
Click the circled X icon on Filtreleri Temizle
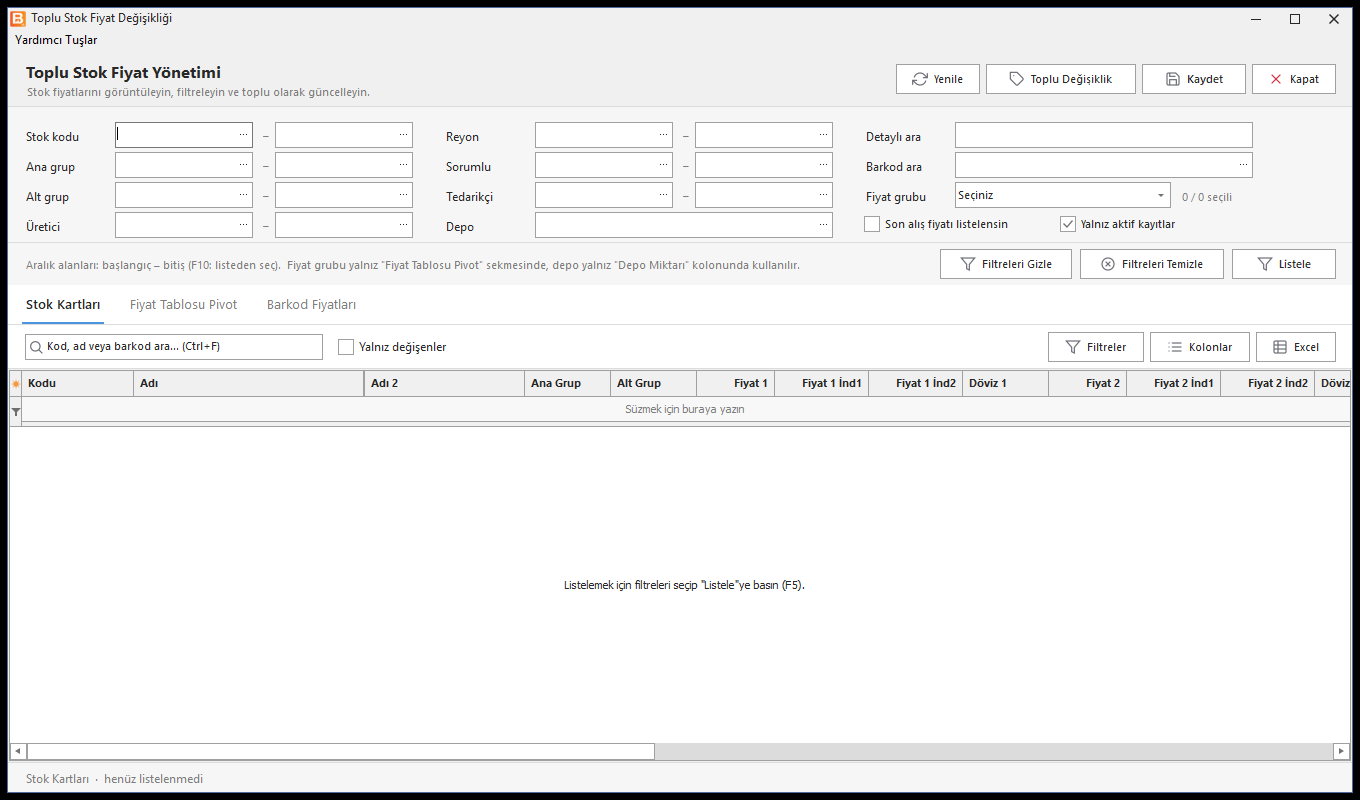point(1107,264)
